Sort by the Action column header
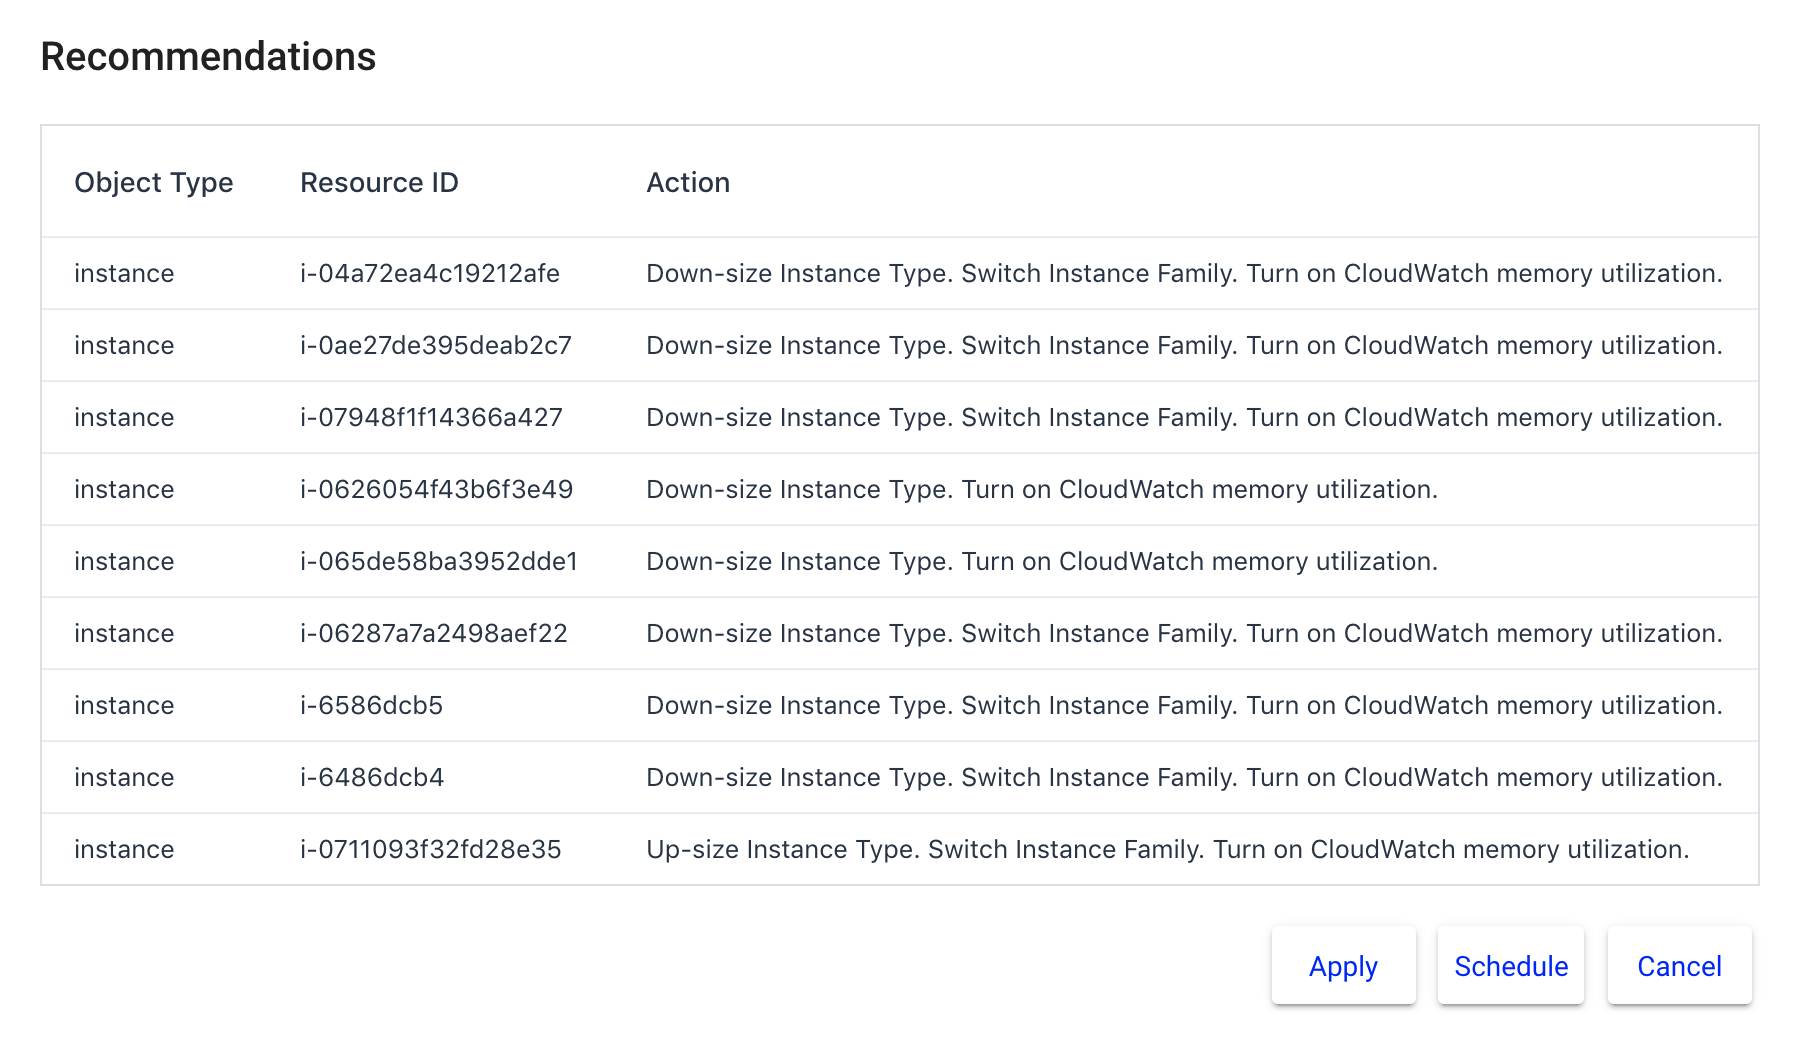The image size is (1802, 1041). point(688,182)
